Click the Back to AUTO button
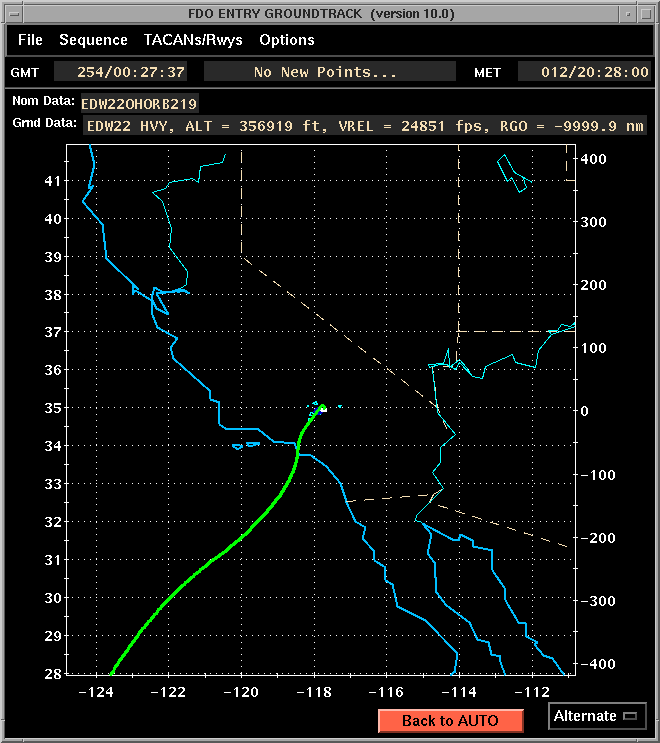This screenshot has width=660, height=743. tap(451, 721)
